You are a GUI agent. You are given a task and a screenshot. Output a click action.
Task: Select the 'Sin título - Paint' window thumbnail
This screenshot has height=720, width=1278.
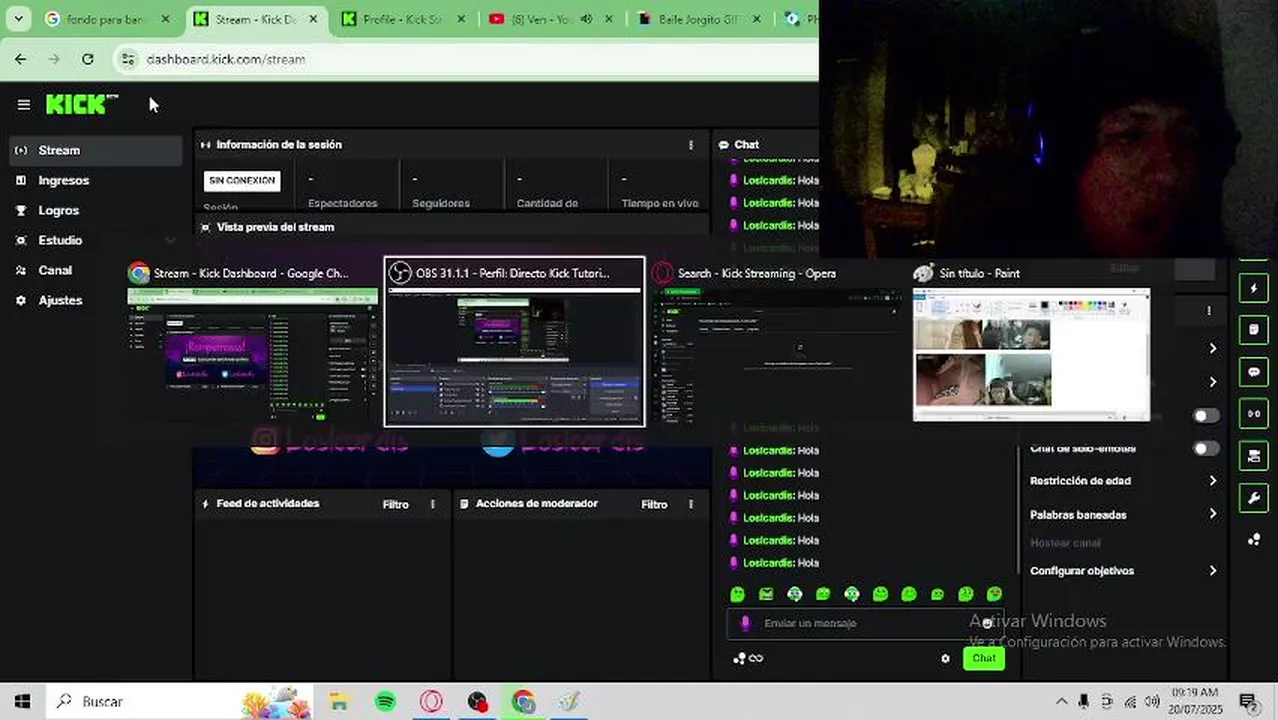pyautogui.click(x=1031, y=343)
